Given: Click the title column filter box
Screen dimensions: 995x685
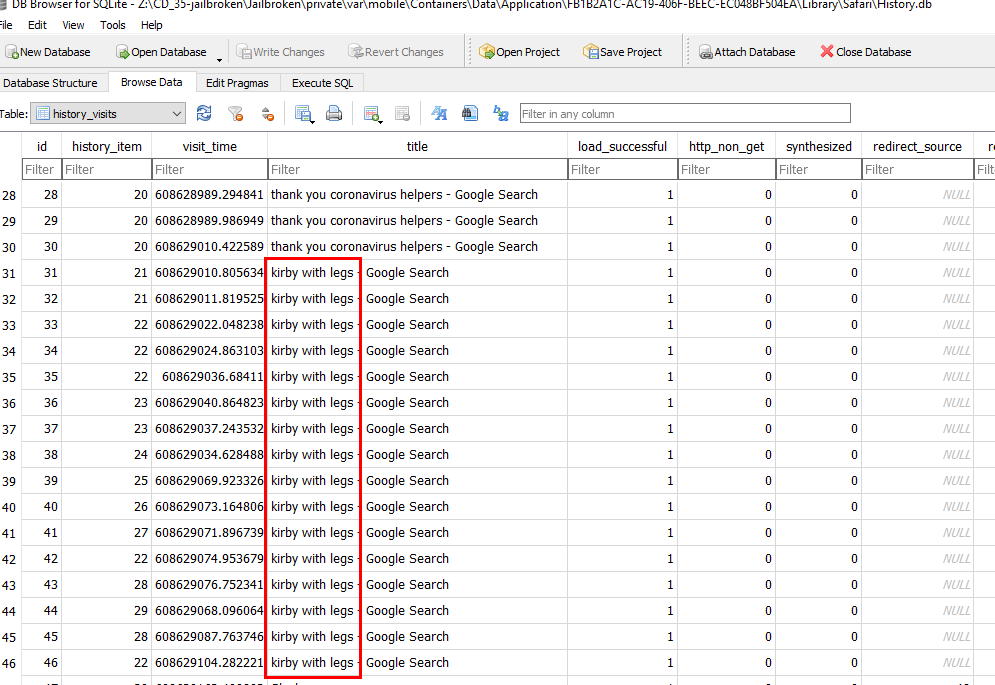Looking at the screenshot, I should tap(417, 169).
